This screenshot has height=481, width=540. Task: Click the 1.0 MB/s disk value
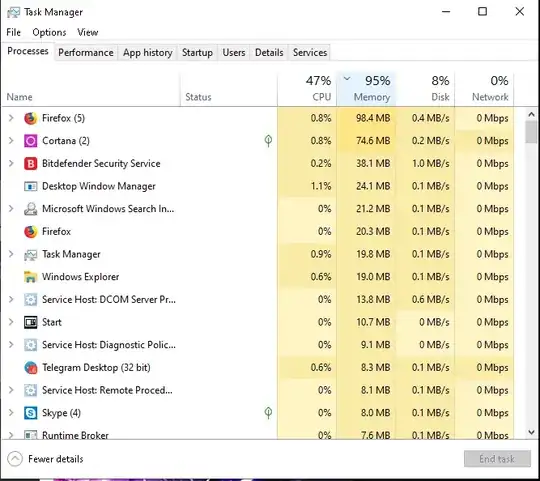point(430,164)
